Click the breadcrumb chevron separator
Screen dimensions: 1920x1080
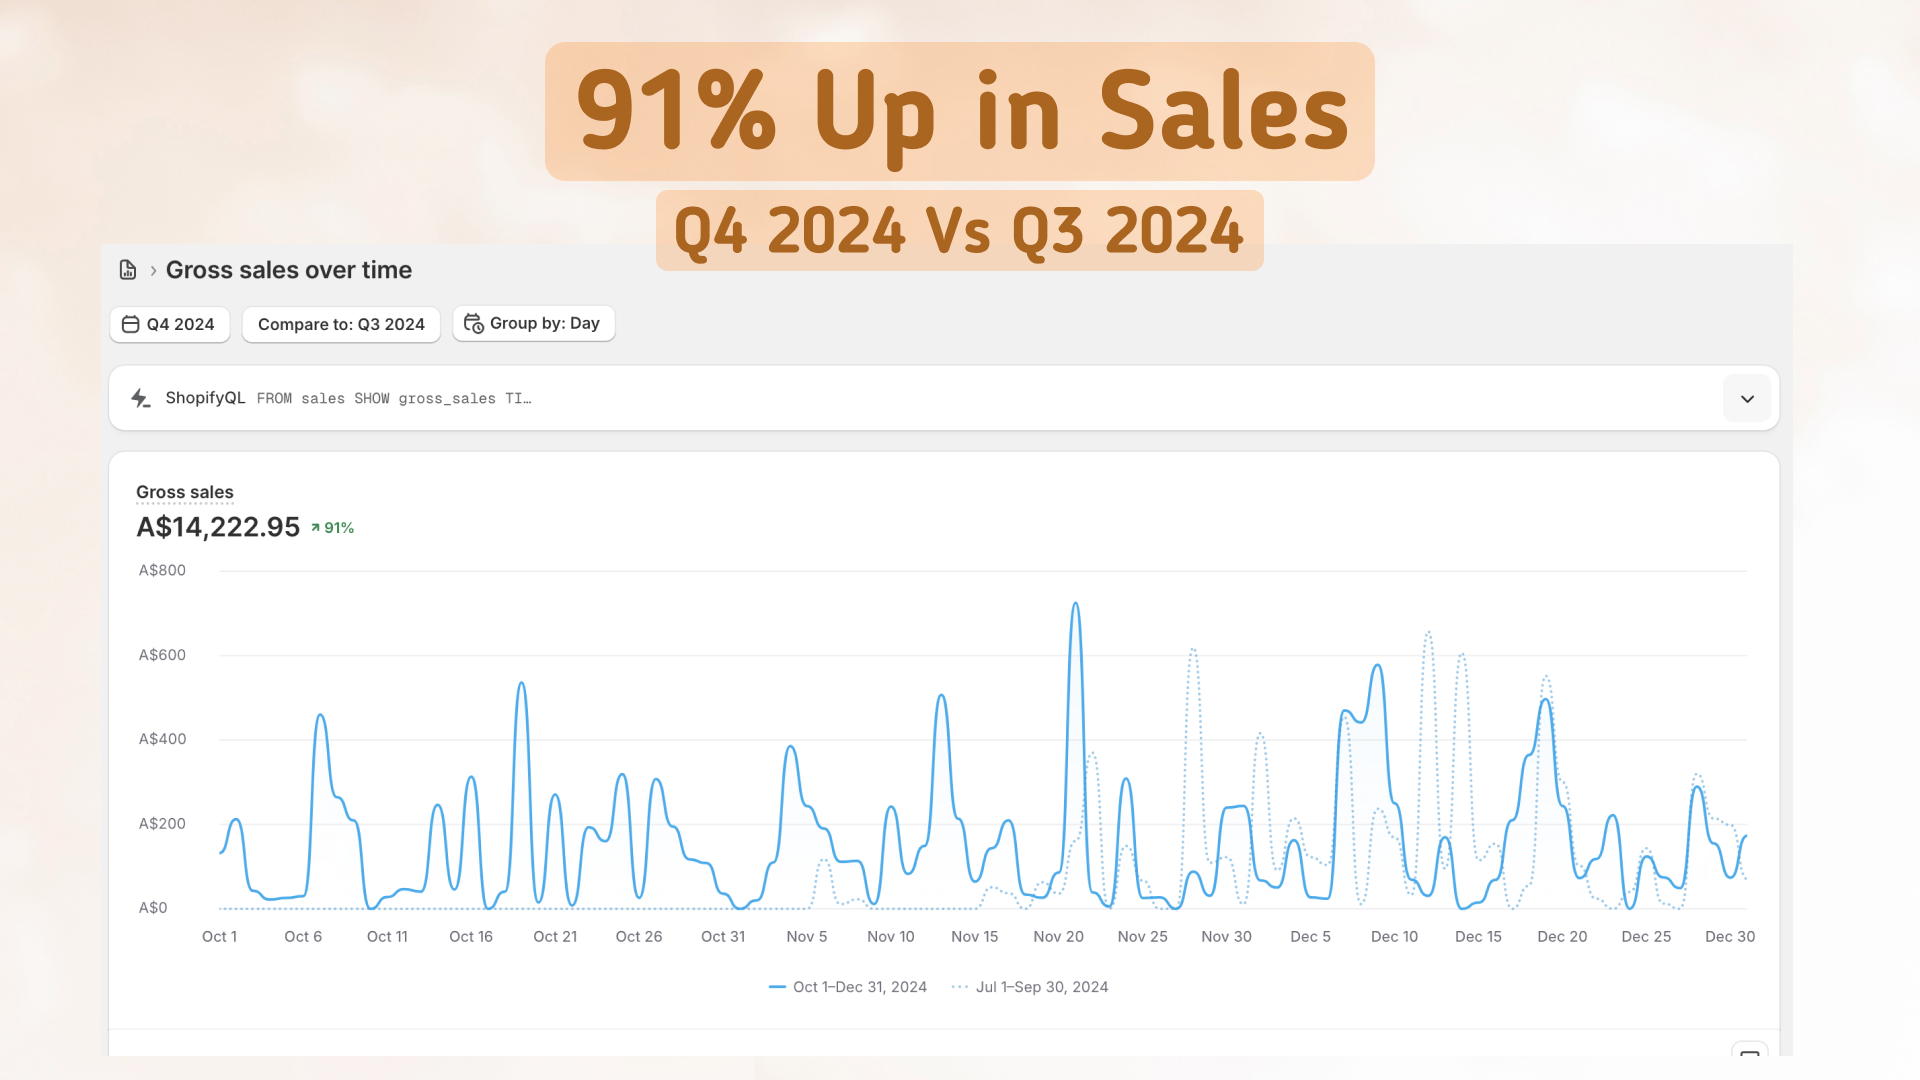point(153,271)
